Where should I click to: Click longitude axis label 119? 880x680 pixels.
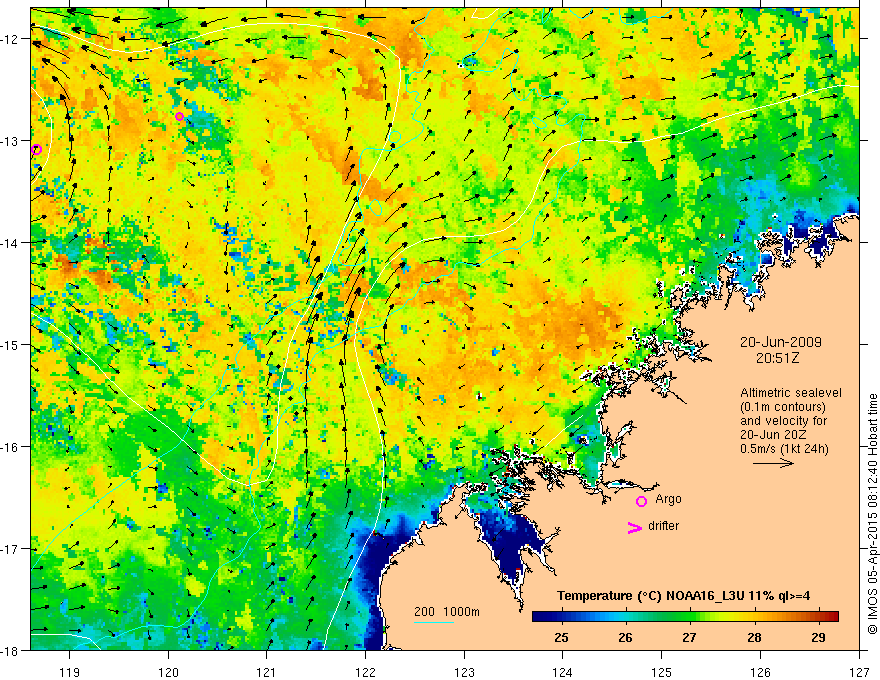point(70,672)
